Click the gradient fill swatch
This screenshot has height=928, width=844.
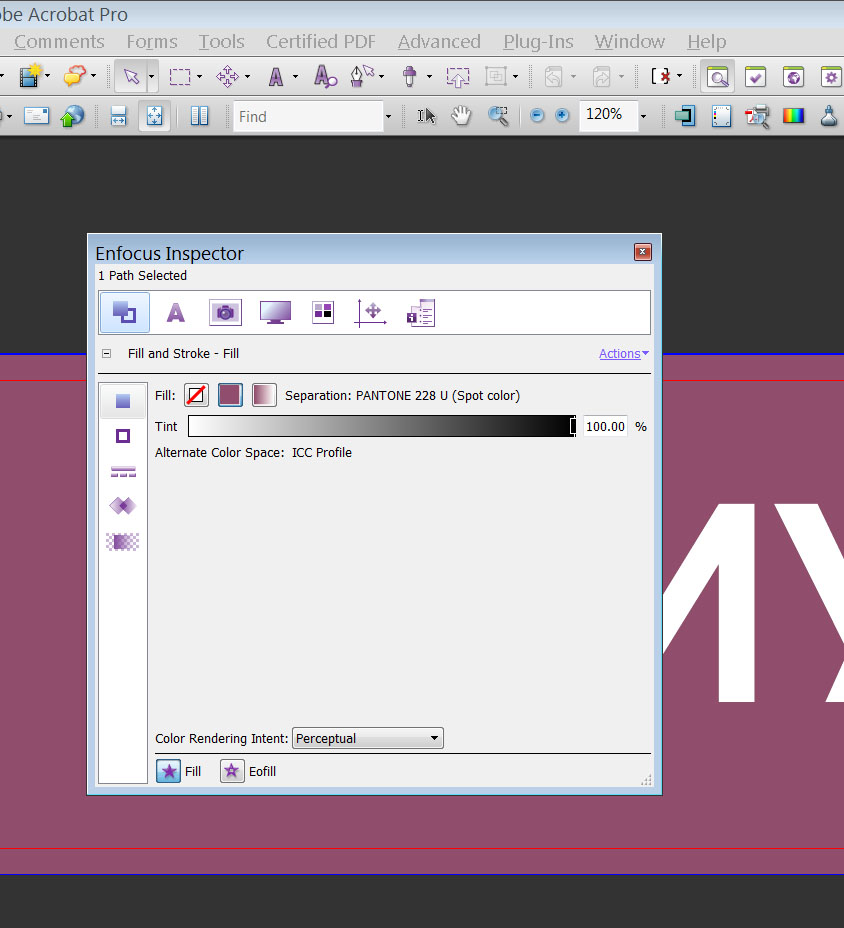pyautogui.click(x=264, y=395)
